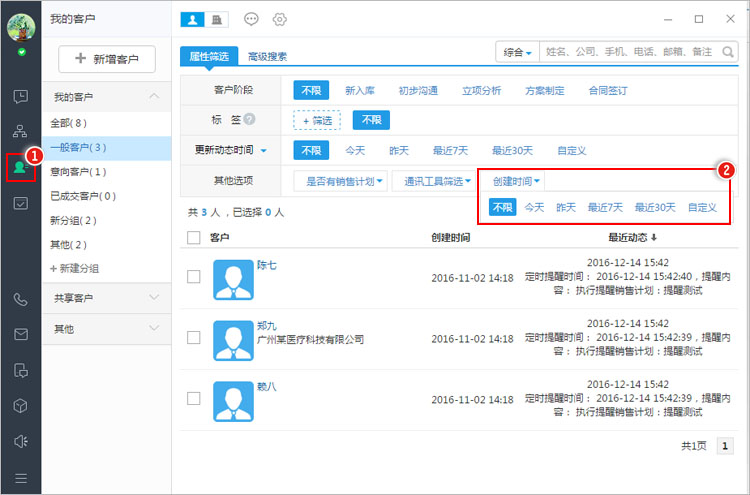Select 不限 under 创建时间 filter
This screenshot has width=750, height=495.
coord(503,207)
